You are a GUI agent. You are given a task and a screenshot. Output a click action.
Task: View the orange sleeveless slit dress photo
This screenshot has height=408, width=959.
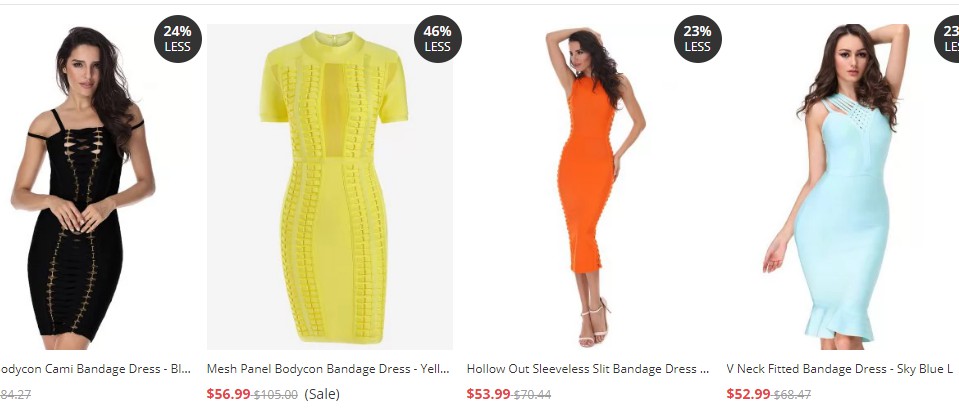[590, 187]
